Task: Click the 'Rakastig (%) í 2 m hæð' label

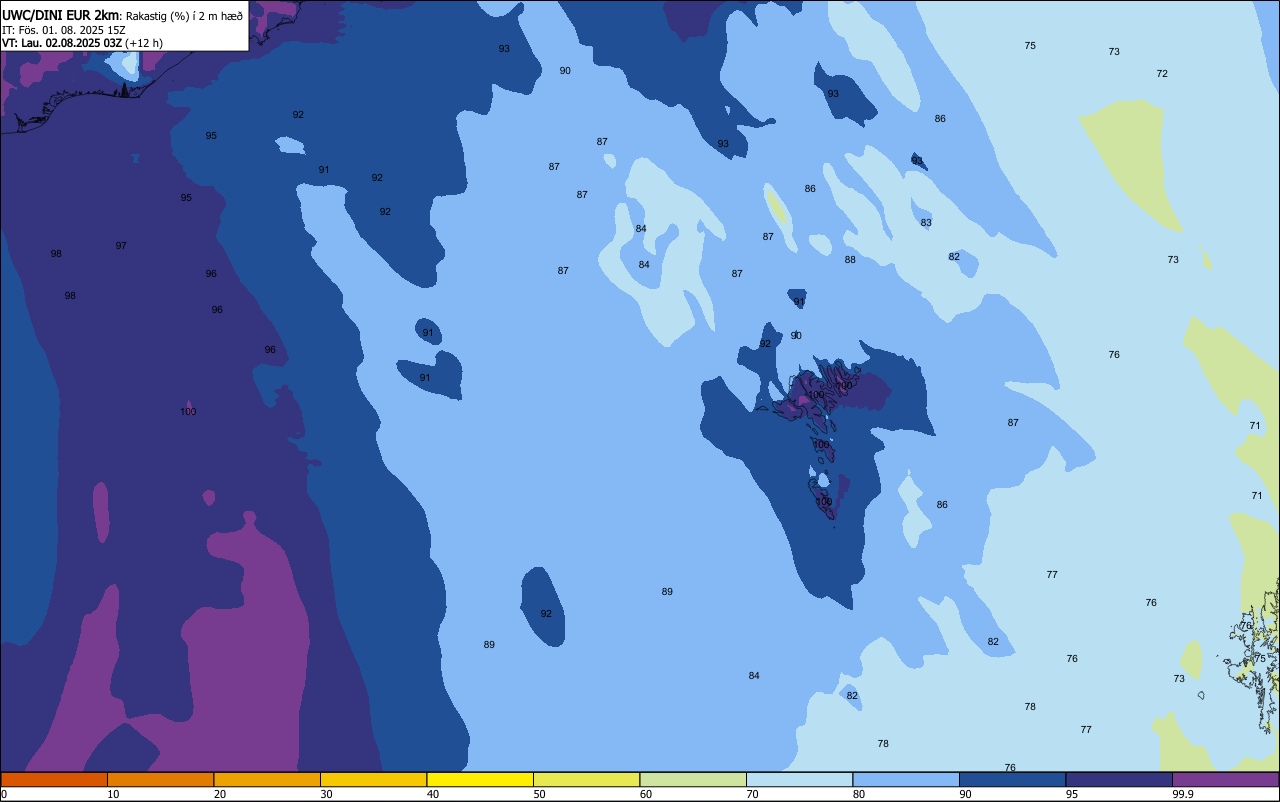Action: 184,15
